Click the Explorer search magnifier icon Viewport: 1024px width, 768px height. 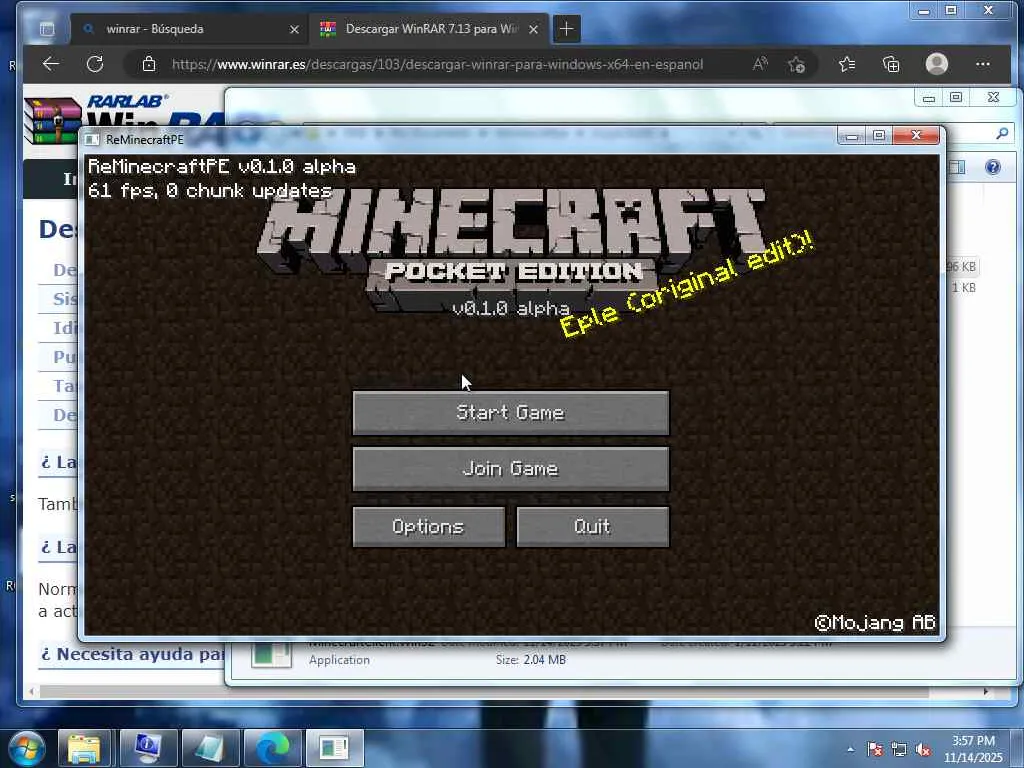point(1002,133)
